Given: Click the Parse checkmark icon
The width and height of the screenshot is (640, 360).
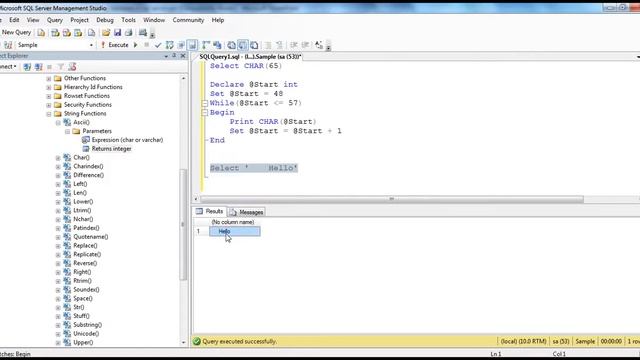Looking at the screenshot, I should point(158,45).
